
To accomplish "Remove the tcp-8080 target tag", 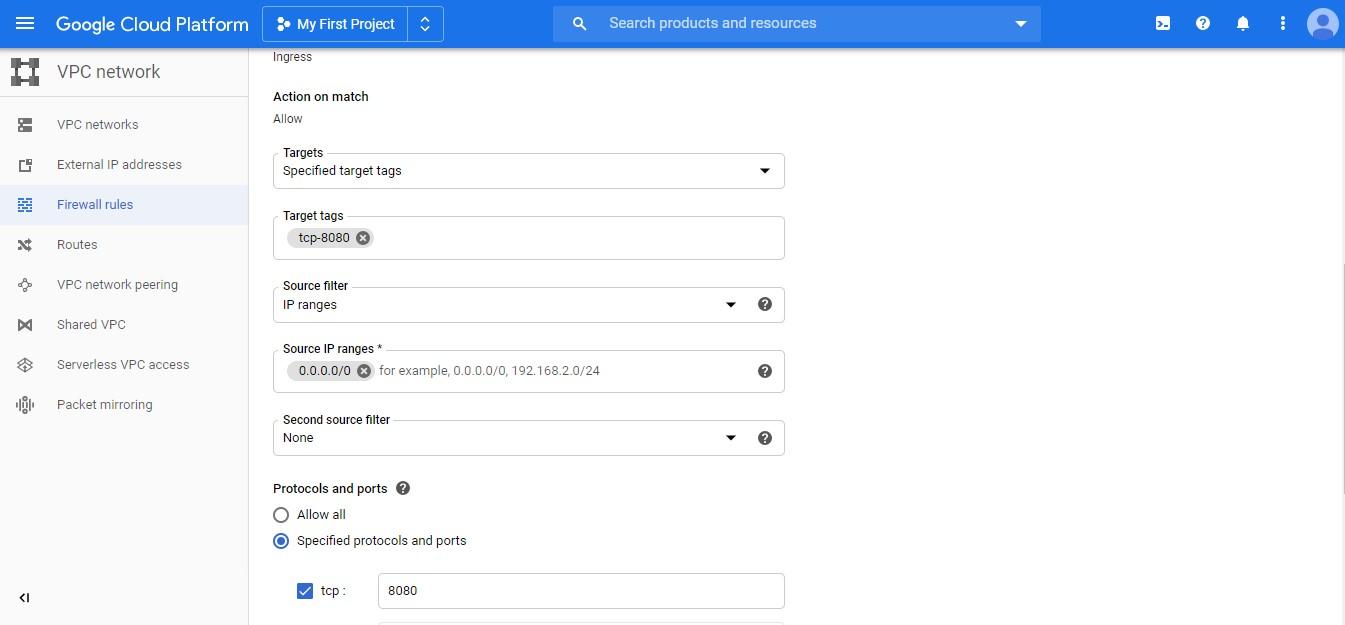I will click(x=363, y=238).
